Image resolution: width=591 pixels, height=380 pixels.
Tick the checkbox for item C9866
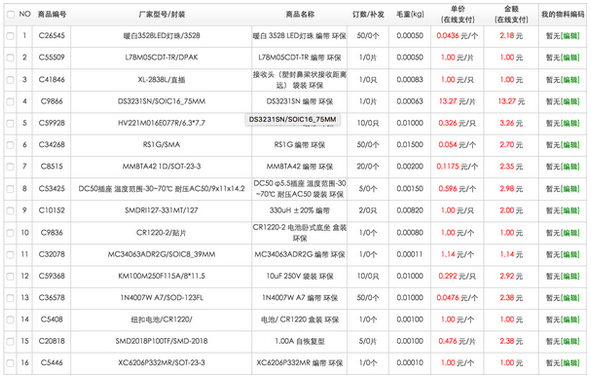[10, 102]
